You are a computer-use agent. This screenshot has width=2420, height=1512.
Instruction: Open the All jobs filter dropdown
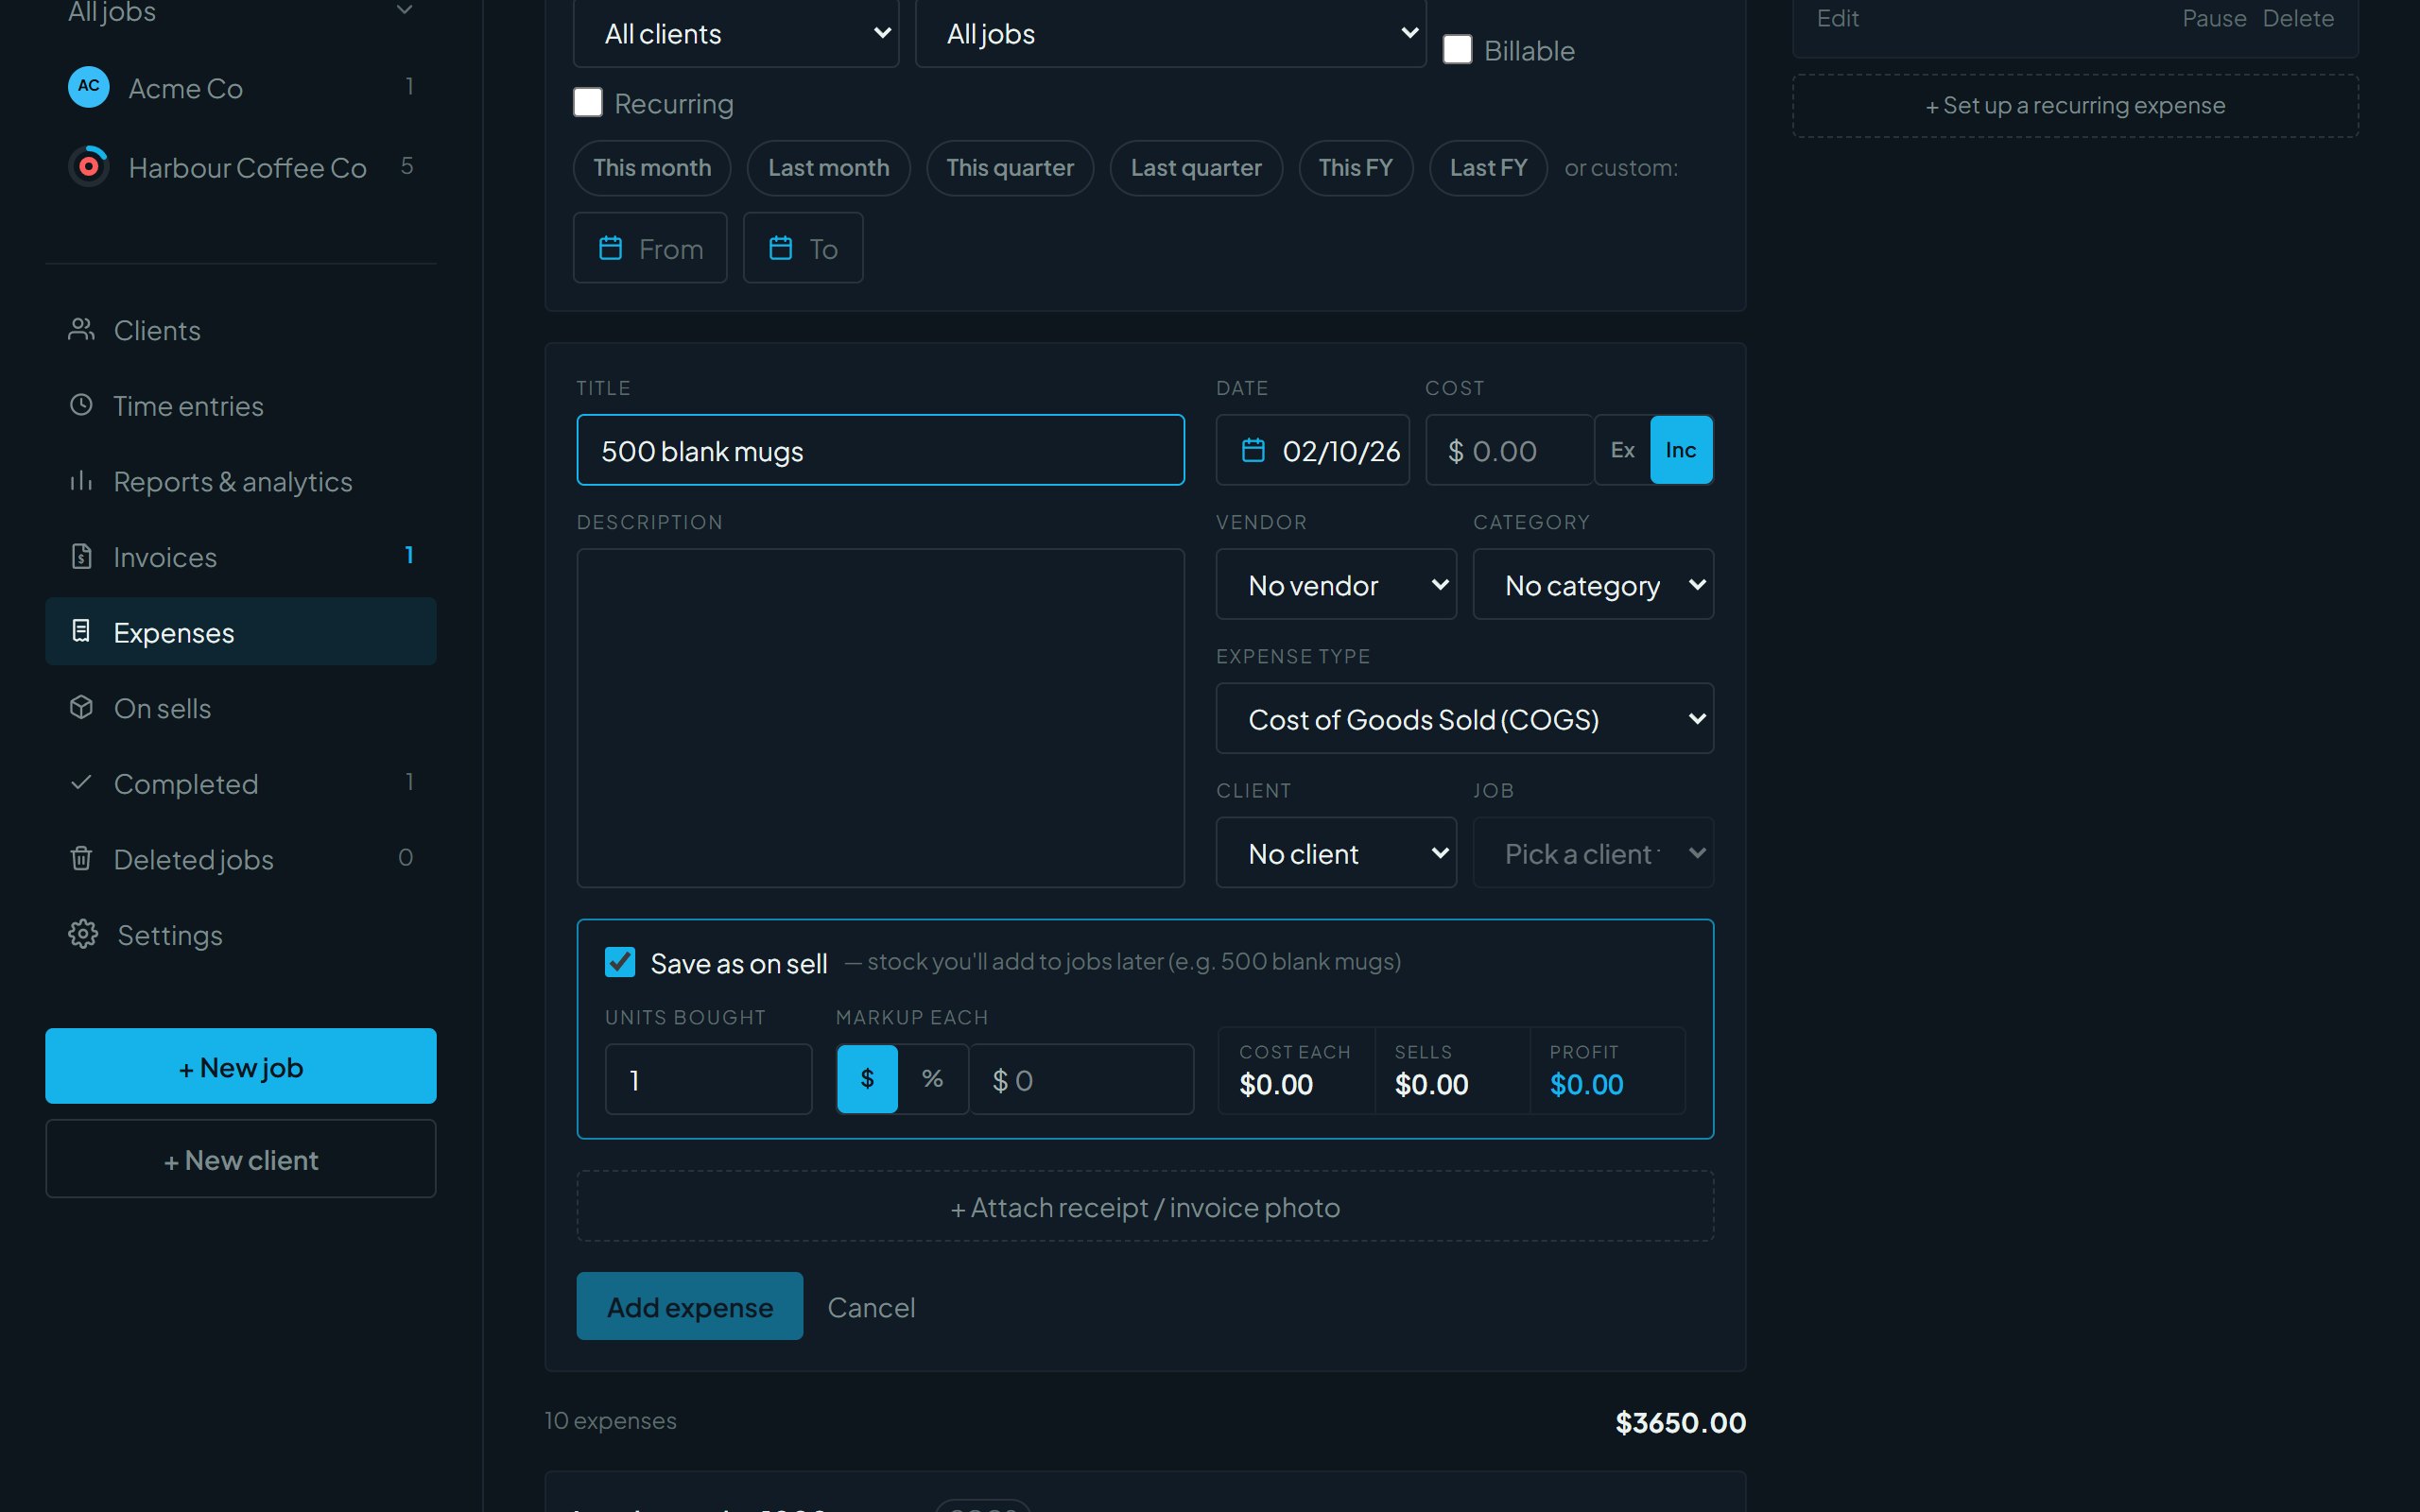coord(1170,33)
